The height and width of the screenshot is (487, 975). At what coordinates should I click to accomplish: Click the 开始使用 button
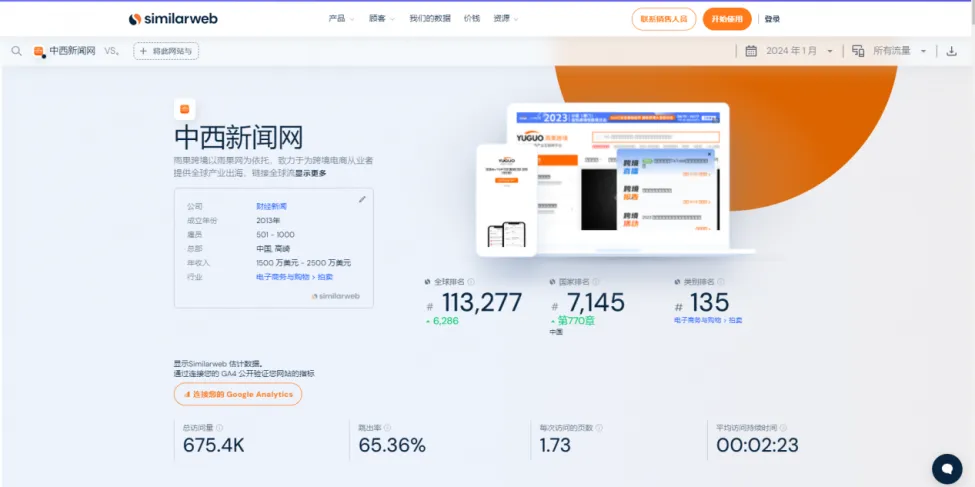(x=727, y=19)
